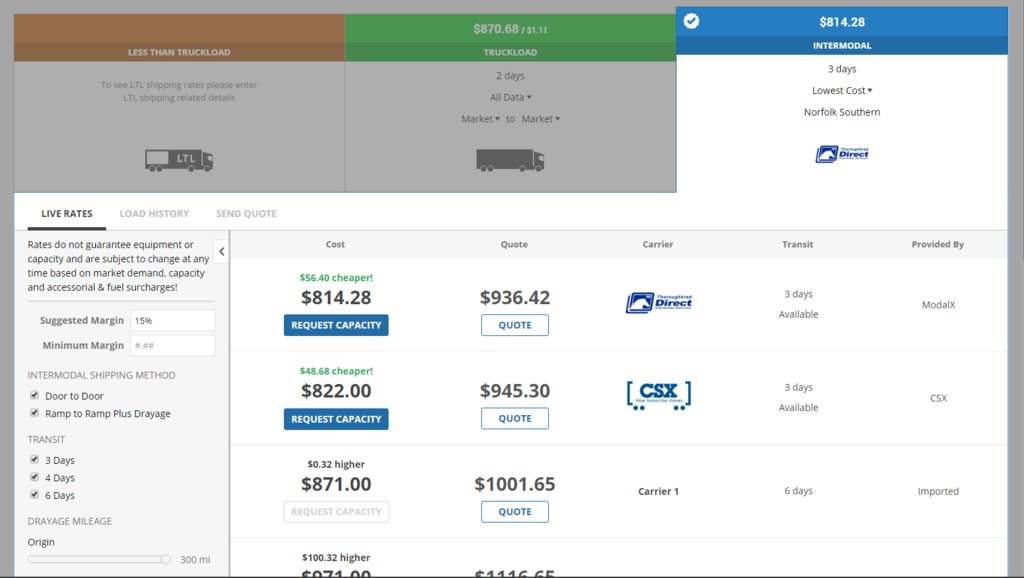The image size is (1024, 578).
Task: Request capacity for the $814.28 rate
Action: coord(336,325)
